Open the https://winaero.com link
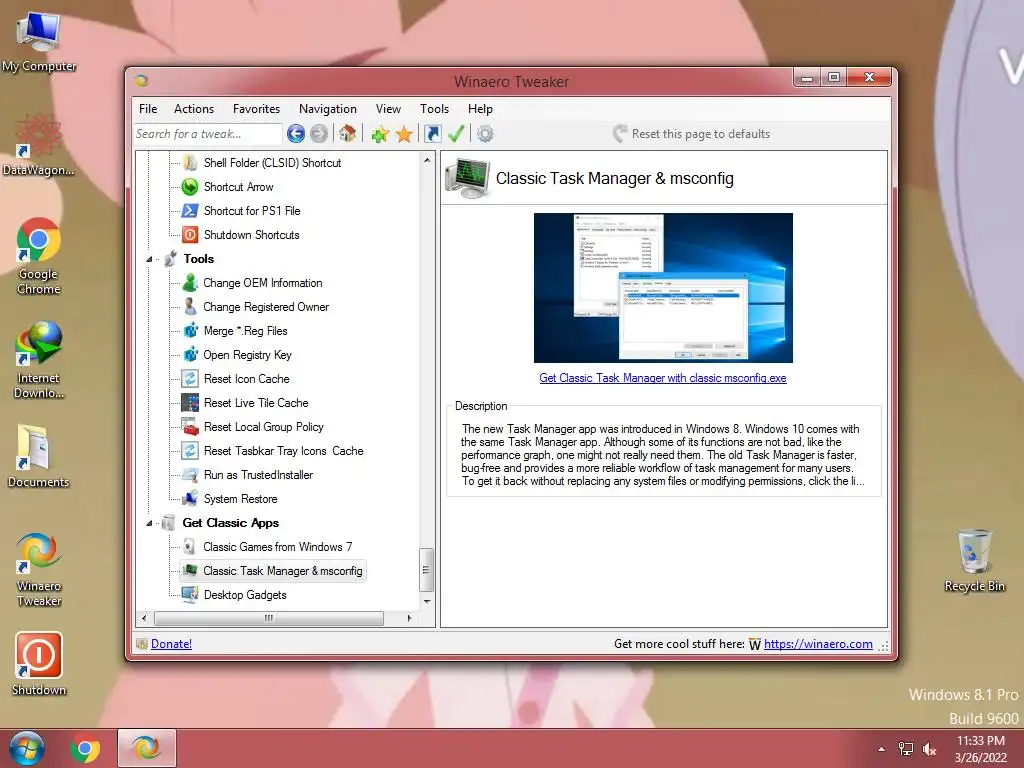 818,644
